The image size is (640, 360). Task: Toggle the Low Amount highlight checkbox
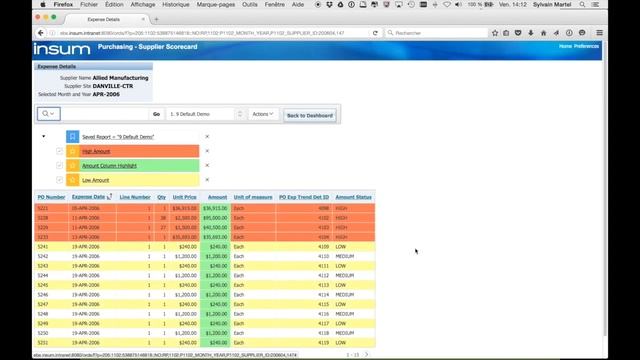[59, 180]
